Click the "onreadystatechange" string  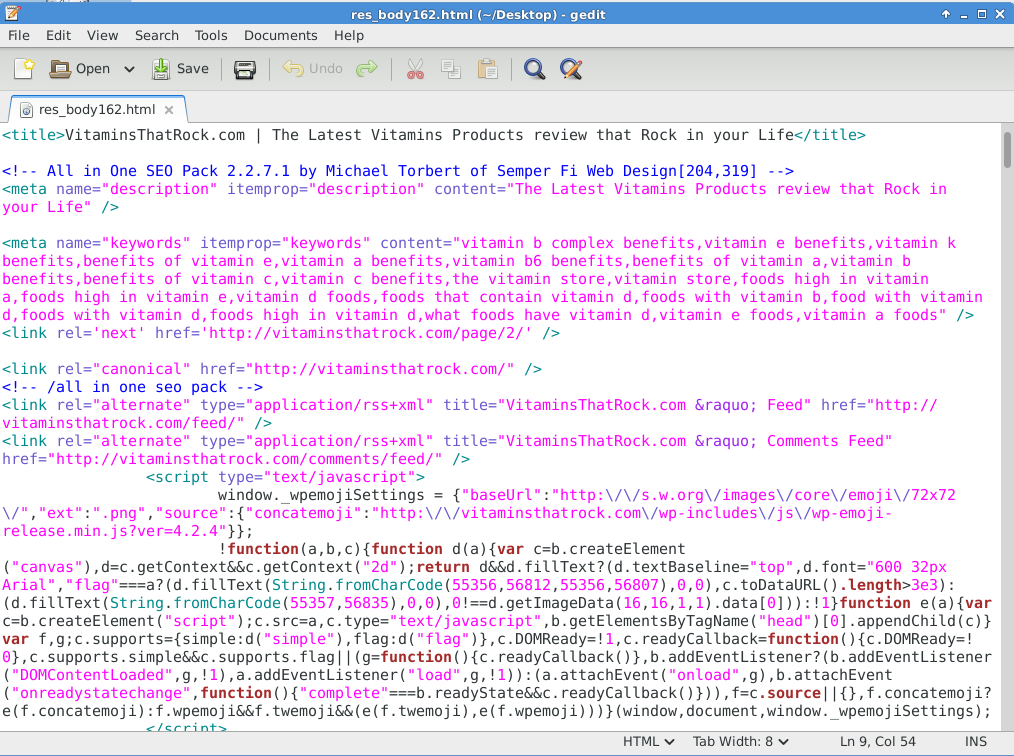(102, 693)
